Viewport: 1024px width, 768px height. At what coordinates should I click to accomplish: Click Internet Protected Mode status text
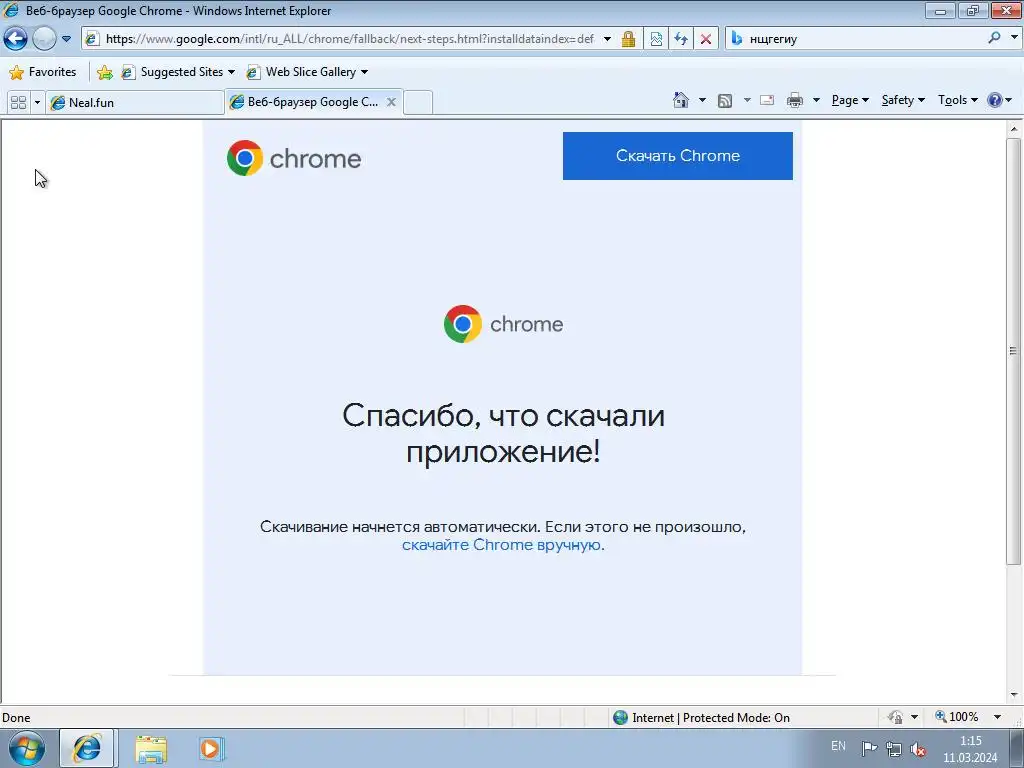[711, 718]
